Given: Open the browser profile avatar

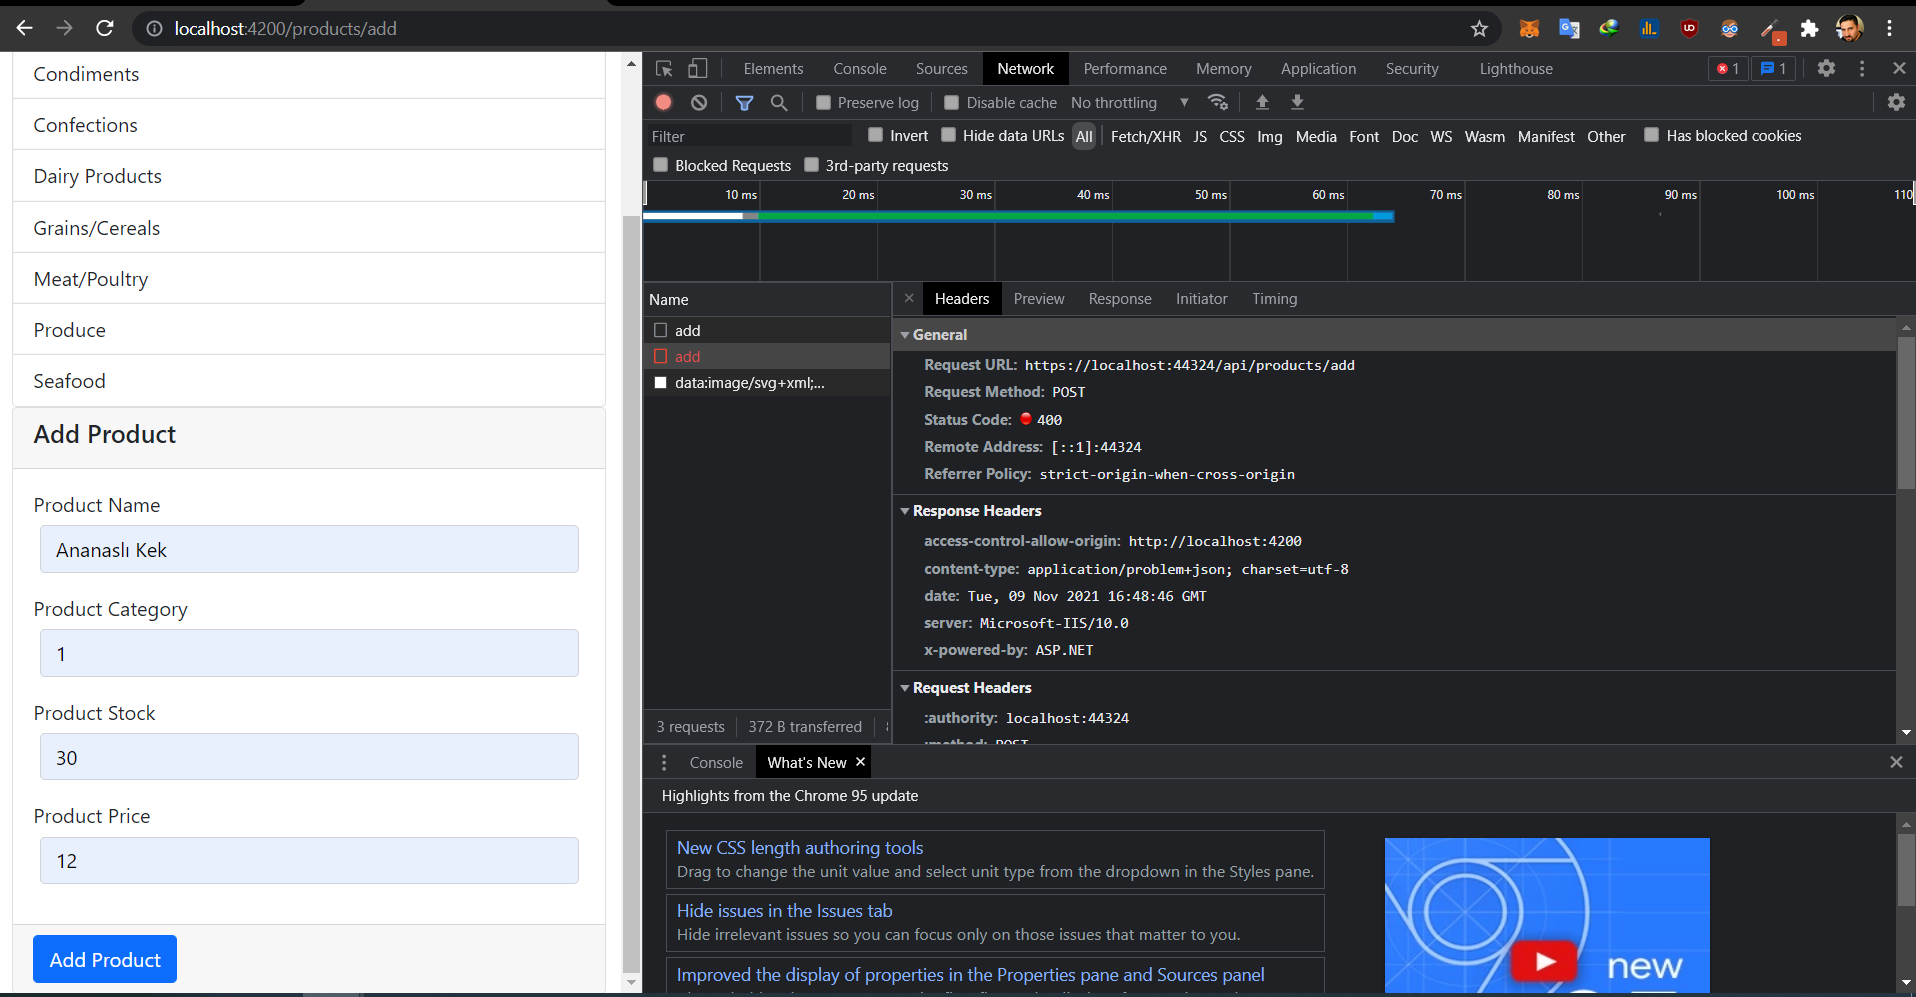Looking at the screenshot, I should tap(1849, 29).
